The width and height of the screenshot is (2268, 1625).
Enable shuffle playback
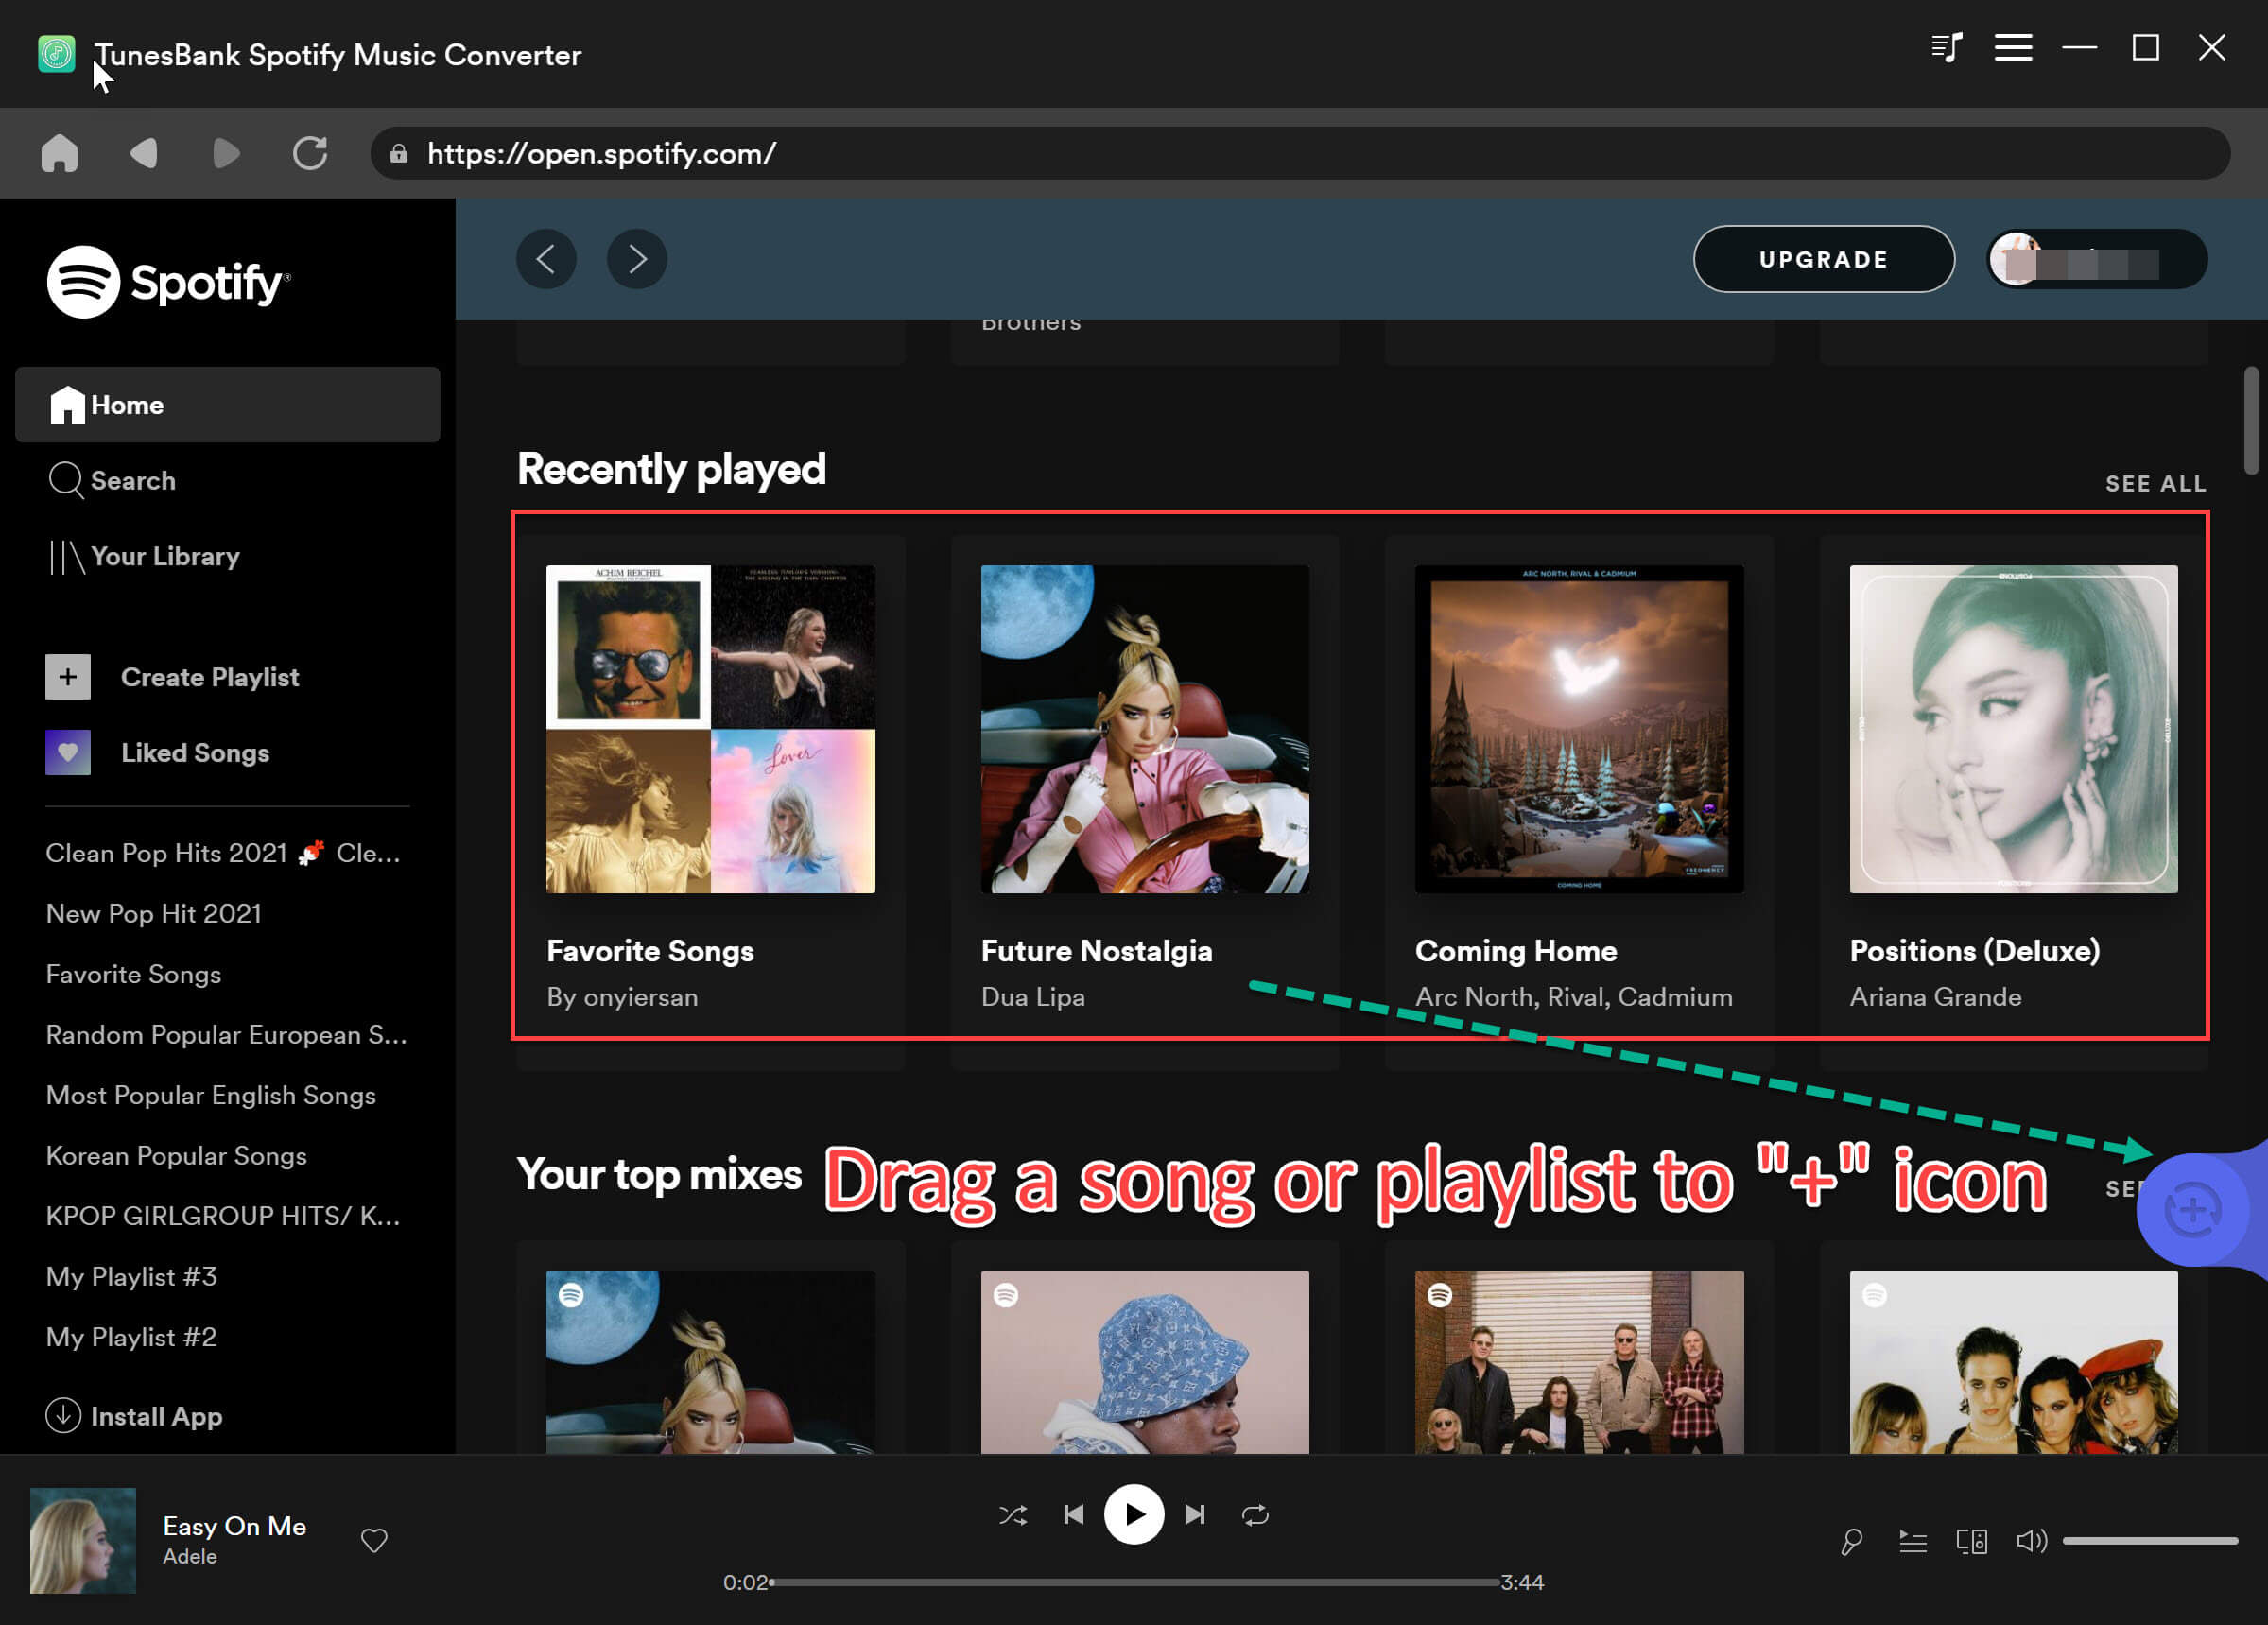1014,1514
